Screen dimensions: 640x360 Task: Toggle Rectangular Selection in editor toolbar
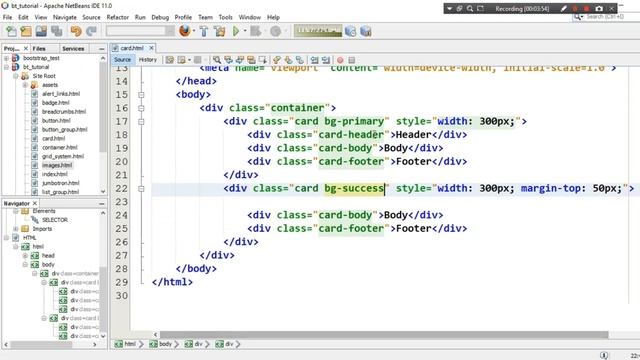(262, 60)
